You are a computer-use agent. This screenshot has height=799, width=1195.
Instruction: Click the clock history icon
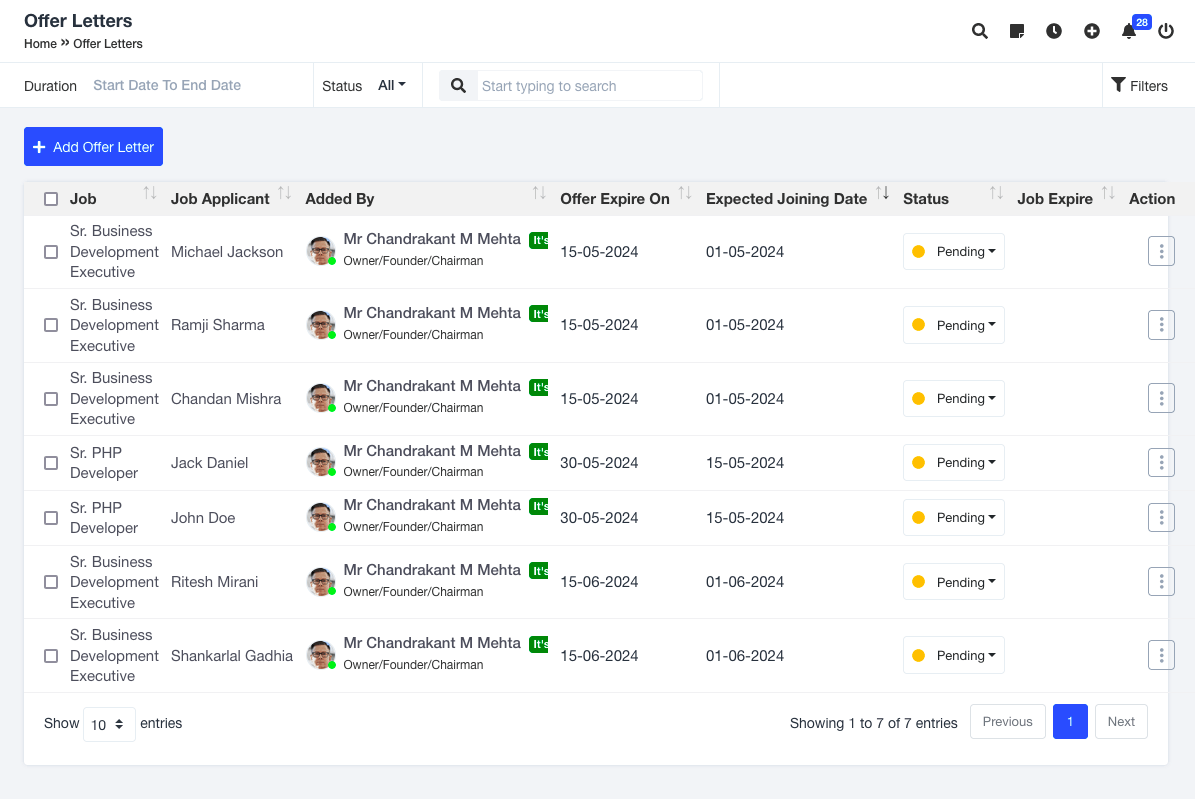(1054, 31)
